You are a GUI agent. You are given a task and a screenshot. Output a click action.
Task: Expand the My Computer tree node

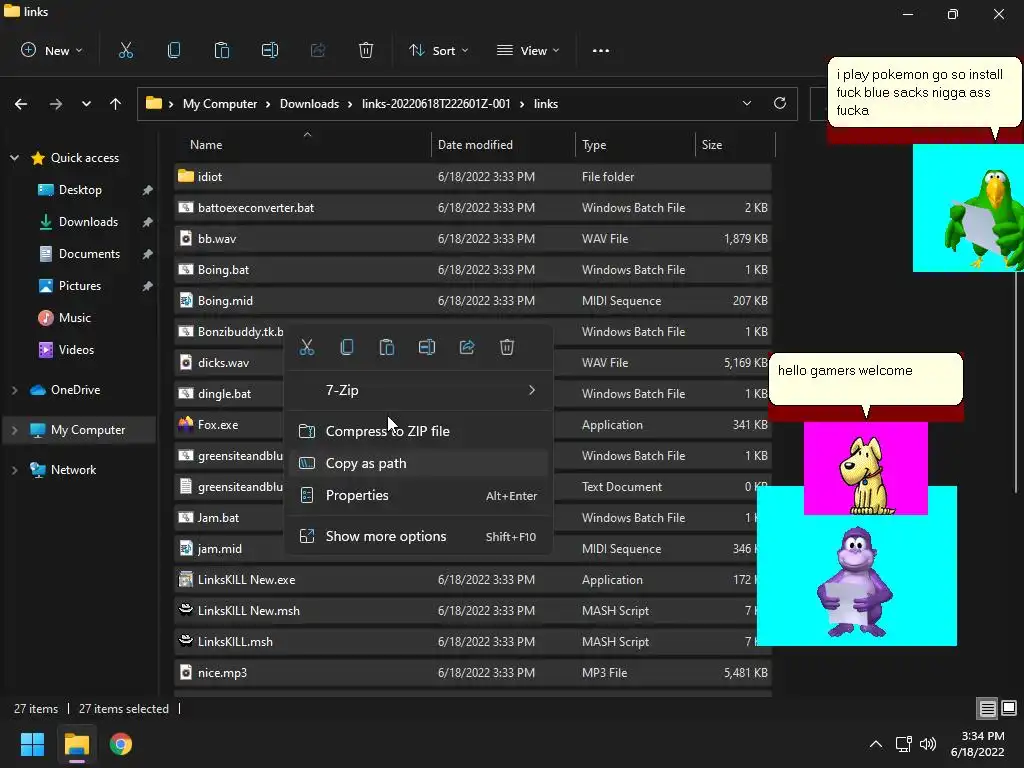pyautogui.click(x=14, y=430)
